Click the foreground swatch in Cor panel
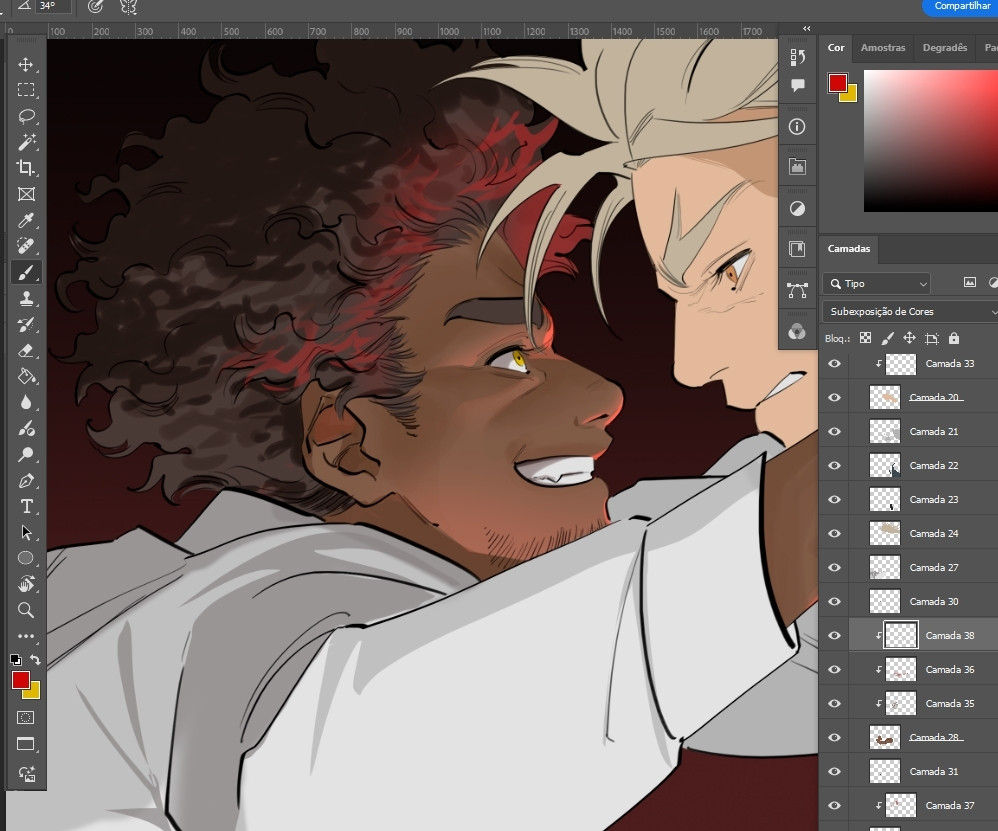 [x=838, y=83]
